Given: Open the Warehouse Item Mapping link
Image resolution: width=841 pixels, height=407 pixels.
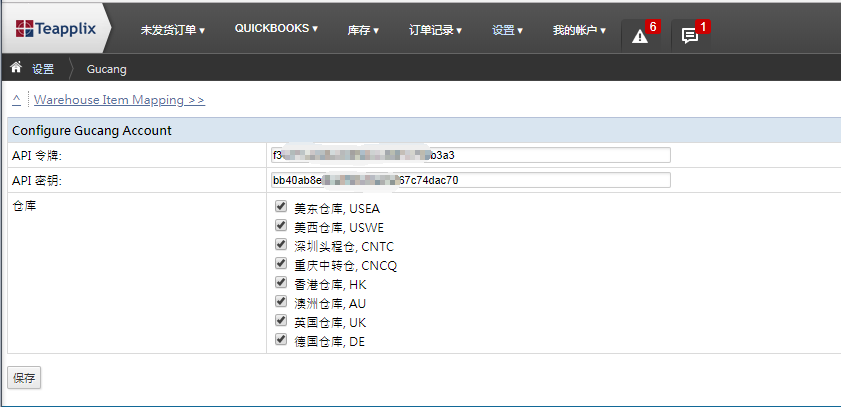Looking at the screenshot, I should (x=119, y=100).
